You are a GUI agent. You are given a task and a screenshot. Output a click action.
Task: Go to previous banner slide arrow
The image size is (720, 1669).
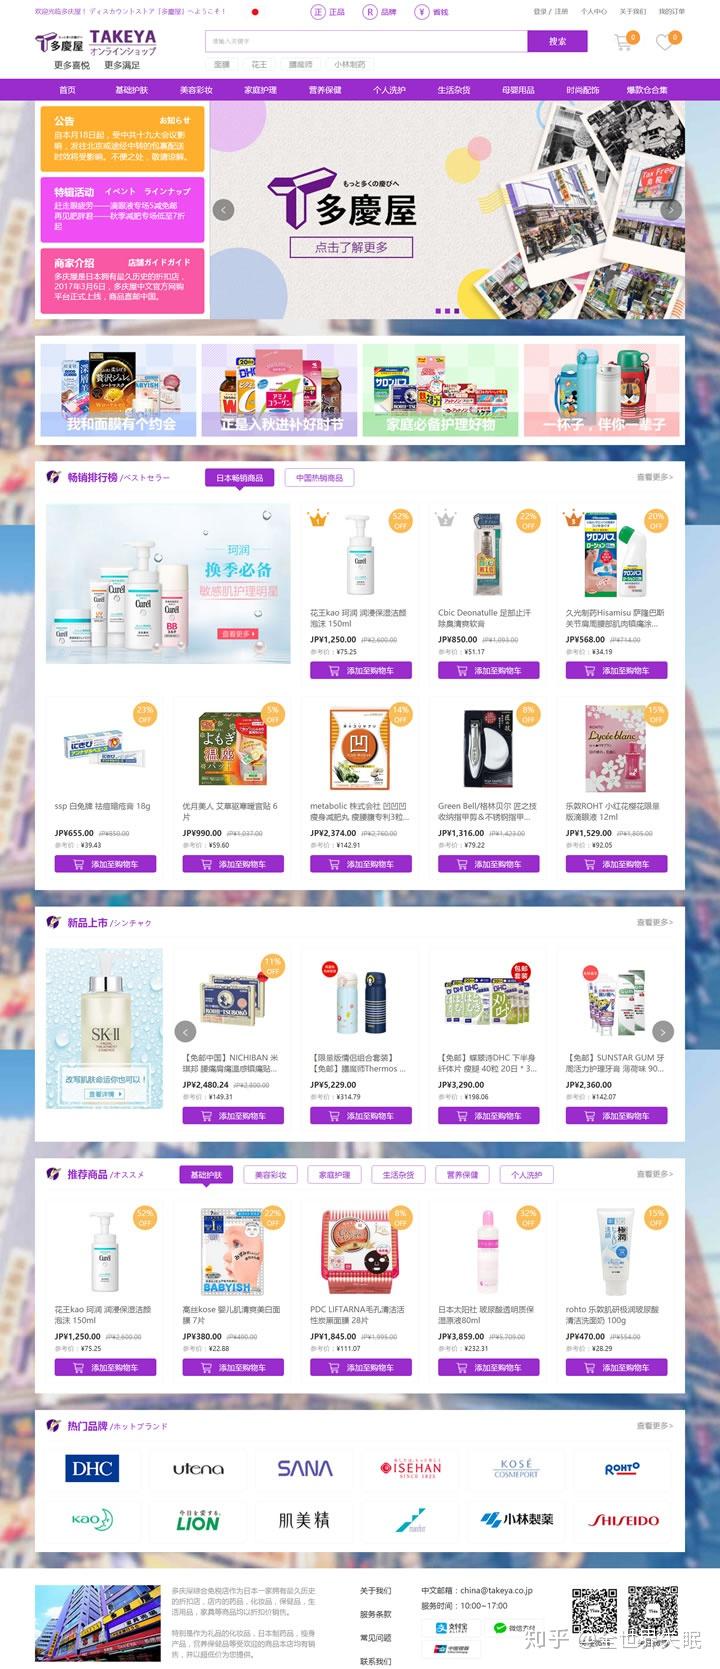point(224,210)
